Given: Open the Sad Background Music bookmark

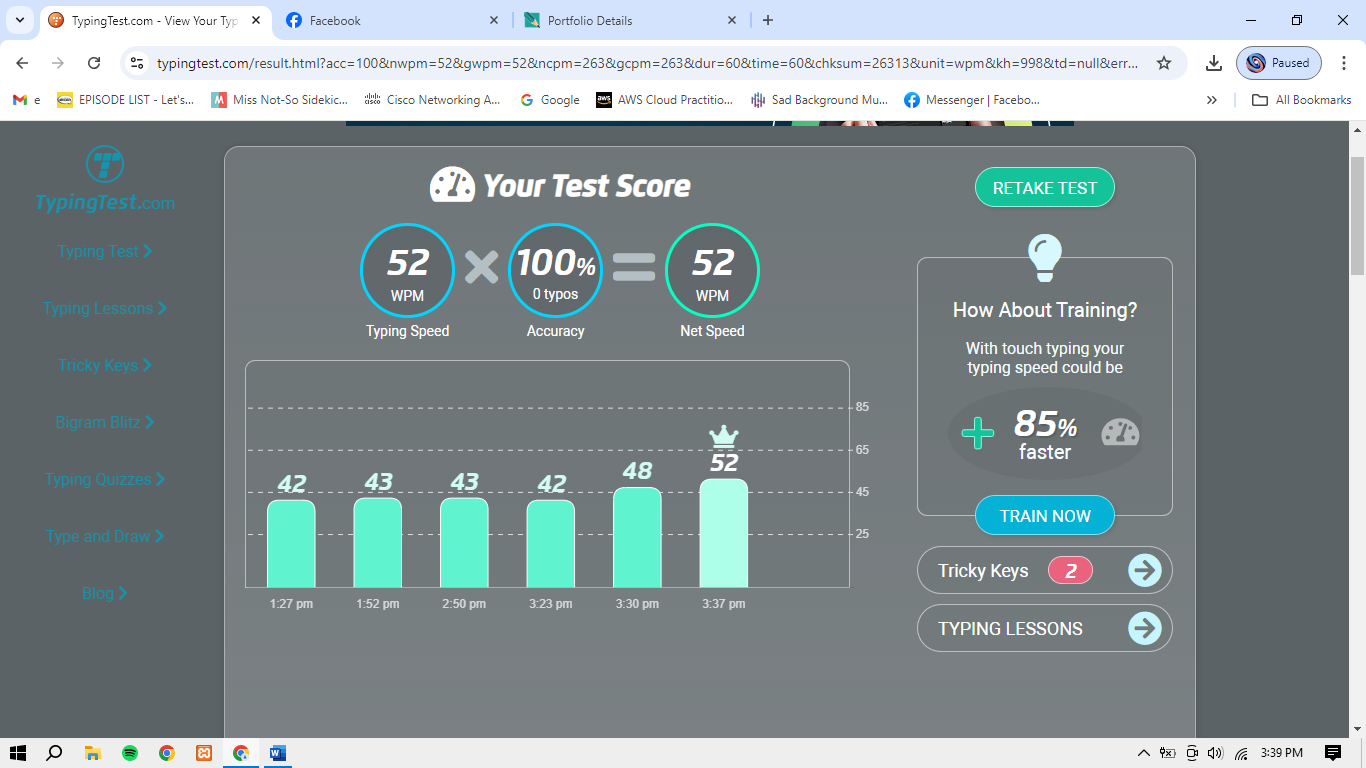Looking at the screenshot, I should tap(819, 100).
